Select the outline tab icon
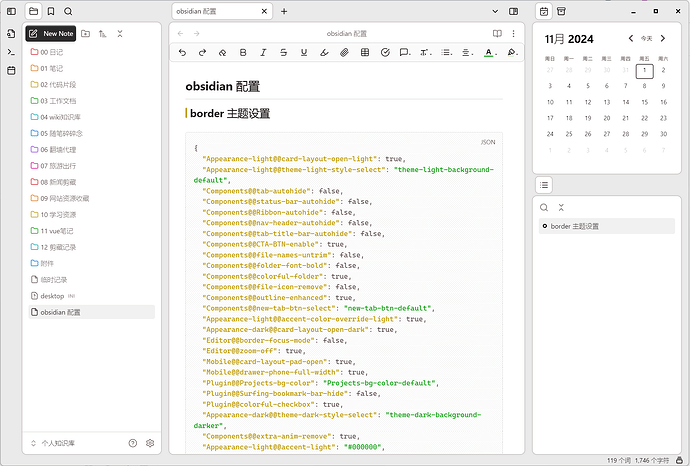 (x=544, y=185)
